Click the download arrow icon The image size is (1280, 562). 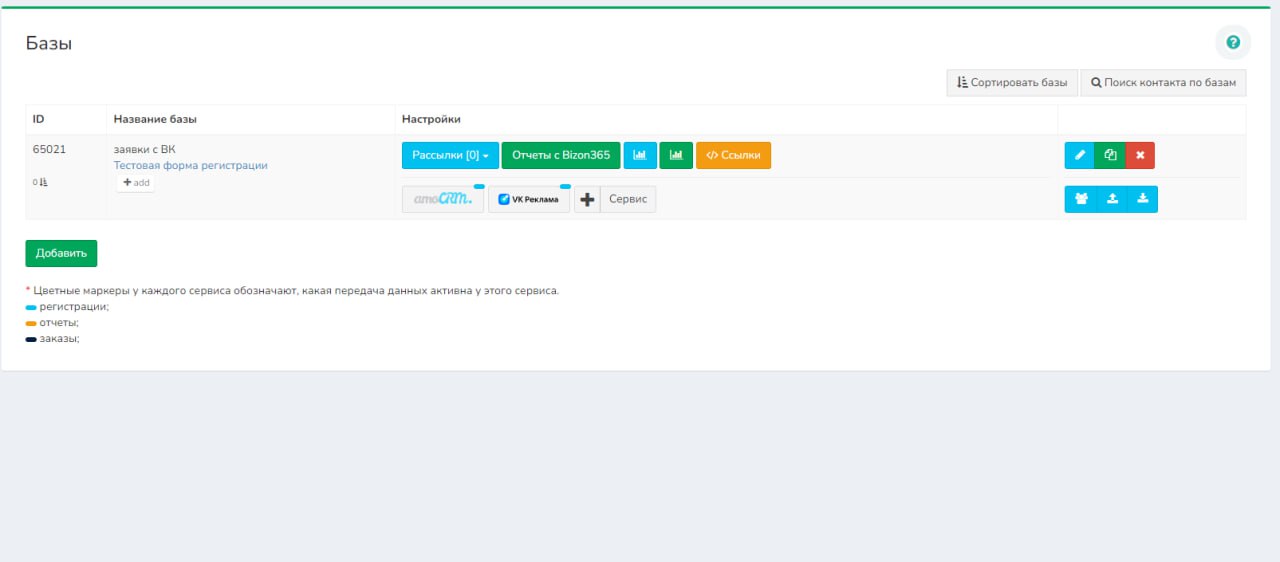[x=1142, y=199]
